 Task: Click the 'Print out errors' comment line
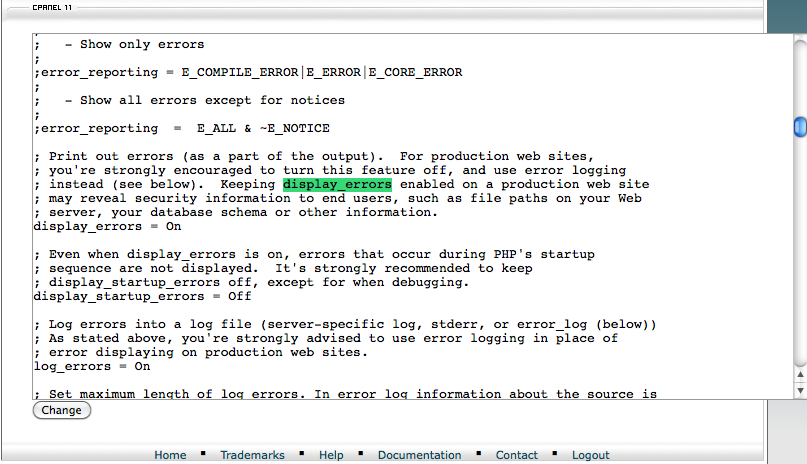(x=314, y=156)
